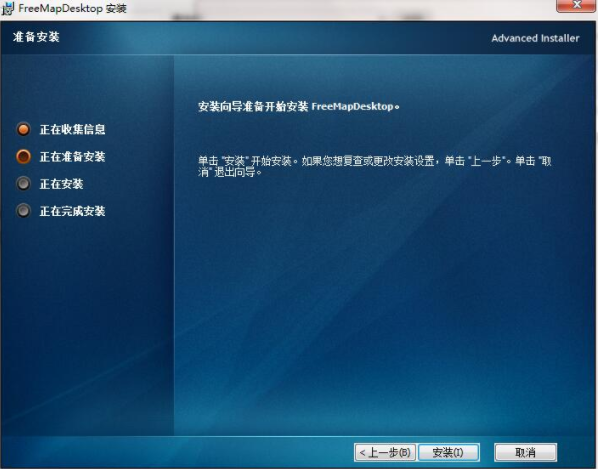Click the gray 正在完成安装 step indicator

24,211
